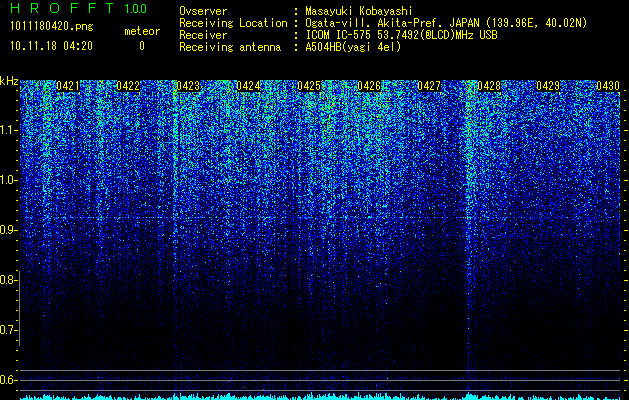Click the Receiving antenna label
Viewport: 629px width, 400px height.
(230, 47)
